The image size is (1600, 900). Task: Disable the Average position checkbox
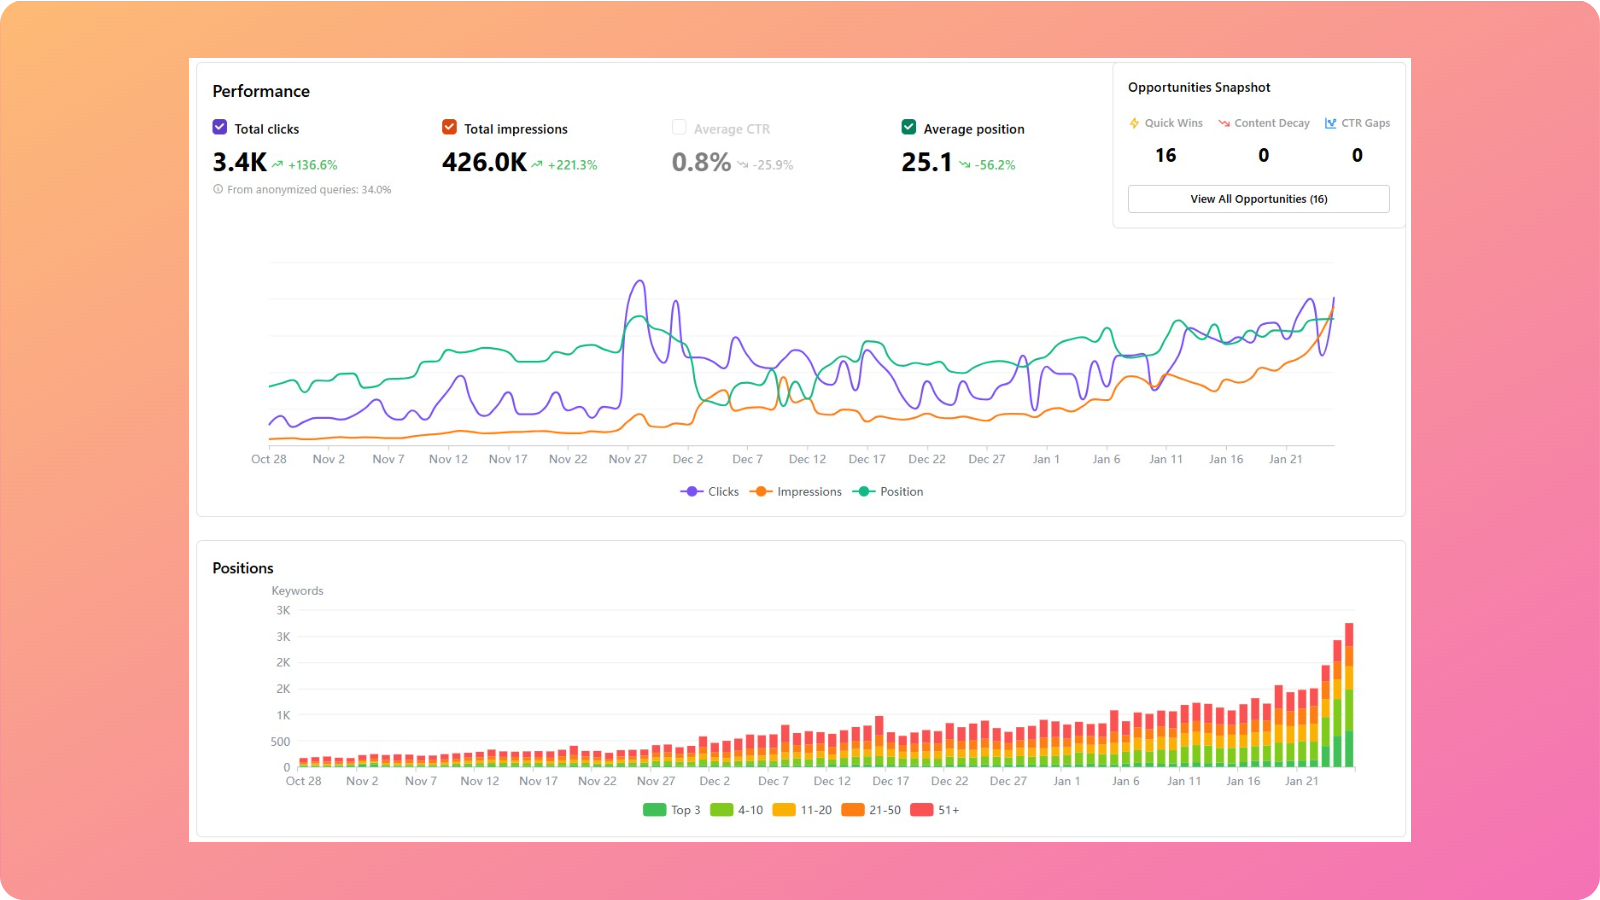pos(909,128)
